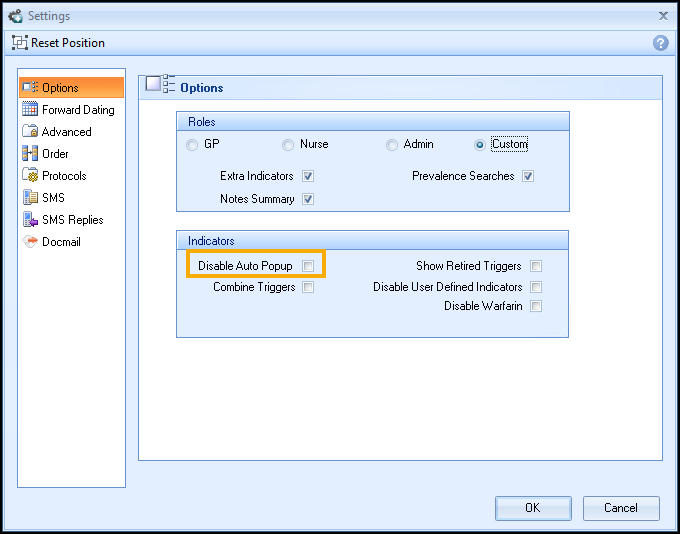680x534 pixels.
Task: Click the SMS phone icon
Action: (30, 198)
